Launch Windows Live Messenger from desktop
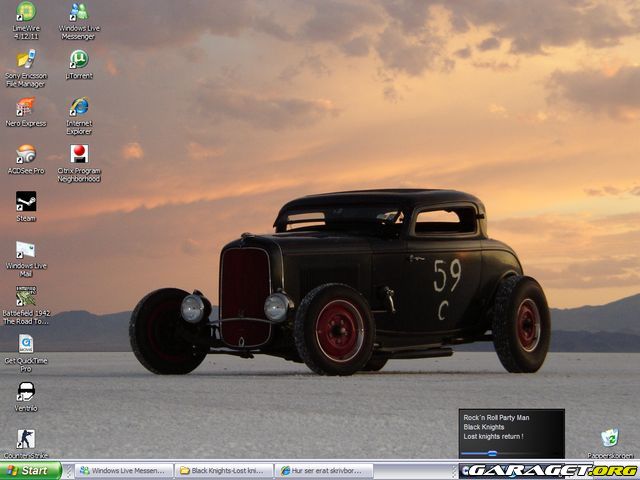Viewport: 640px width, 480px height. tap(78, 12)
